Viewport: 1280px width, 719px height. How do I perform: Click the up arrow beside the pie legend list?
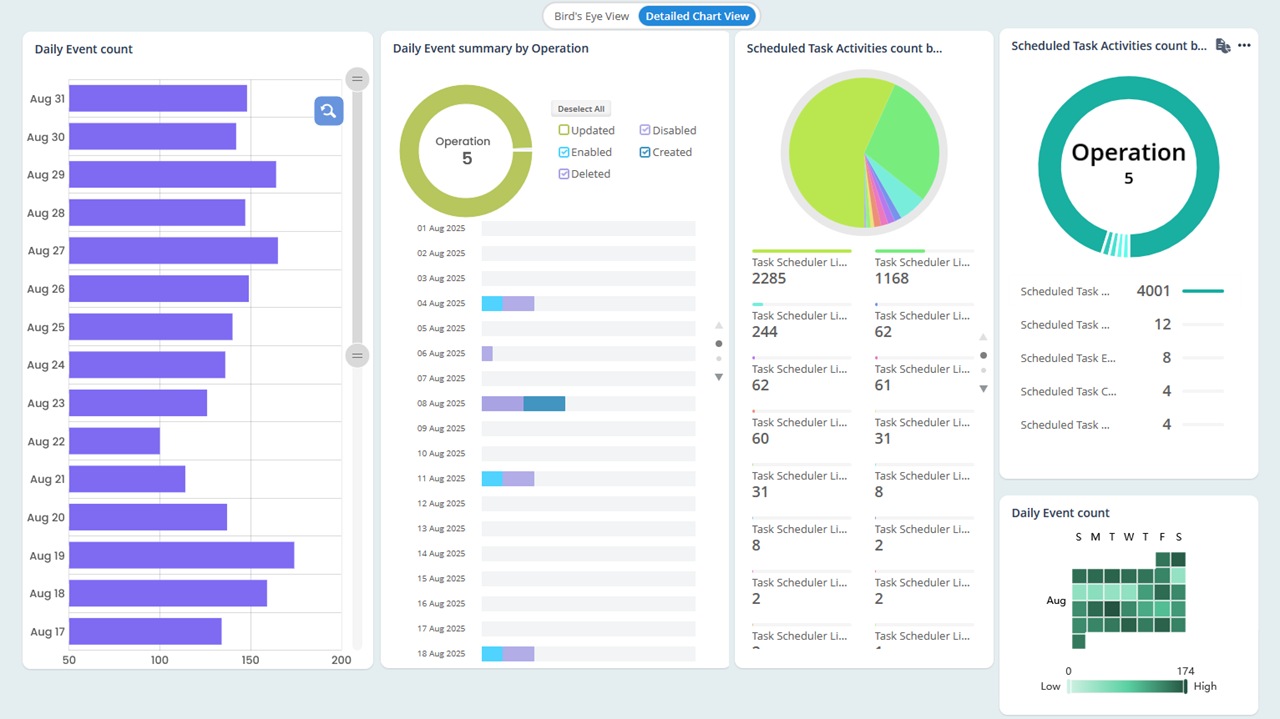983,337
